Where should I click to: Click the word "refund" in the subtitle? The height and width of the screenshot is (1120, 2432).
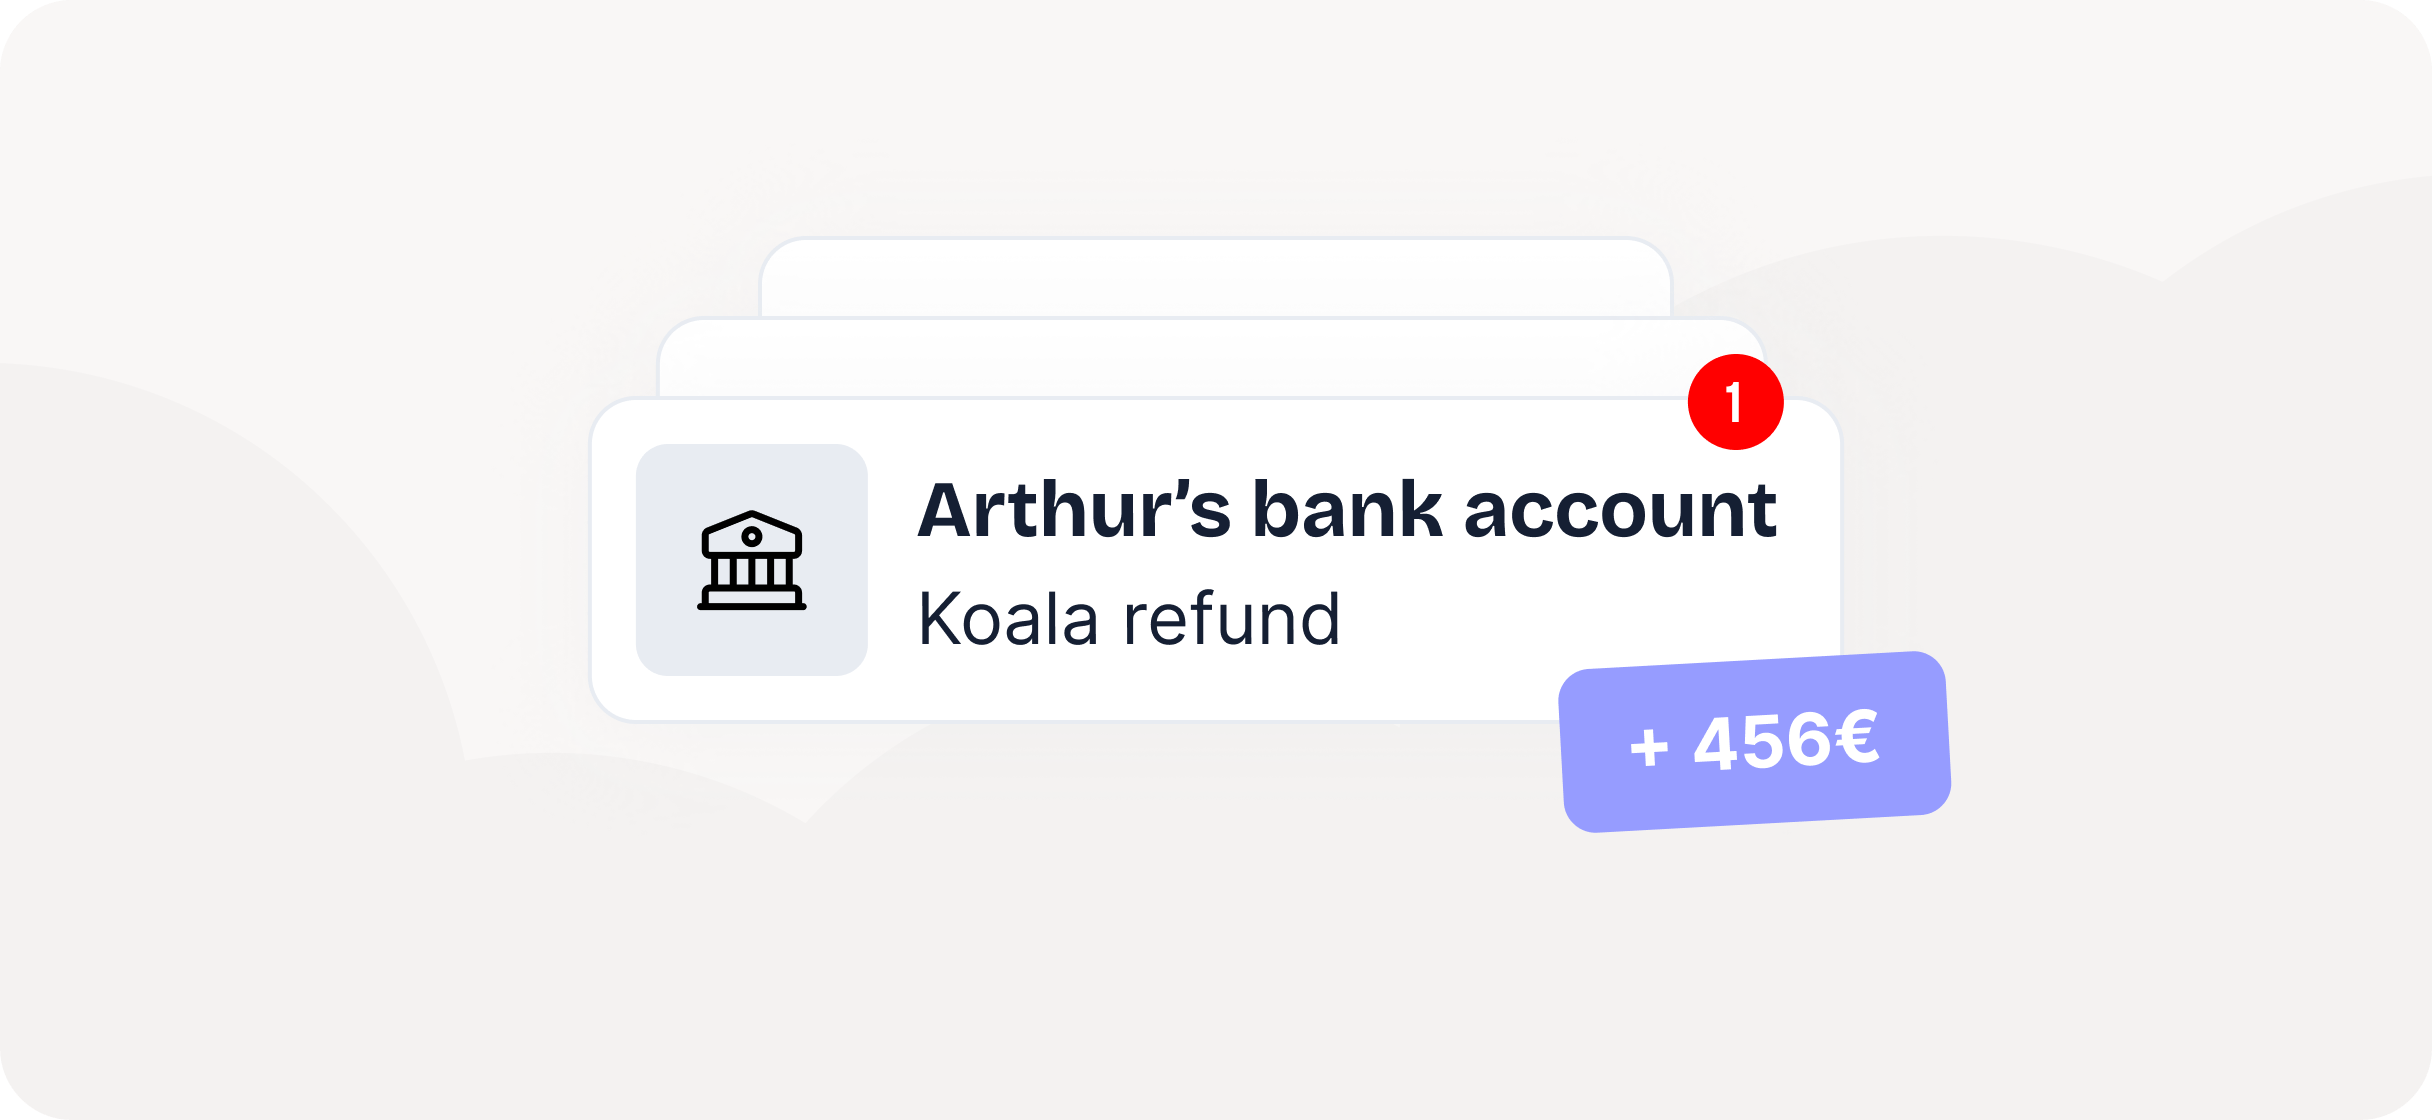tap(1232, 619)
